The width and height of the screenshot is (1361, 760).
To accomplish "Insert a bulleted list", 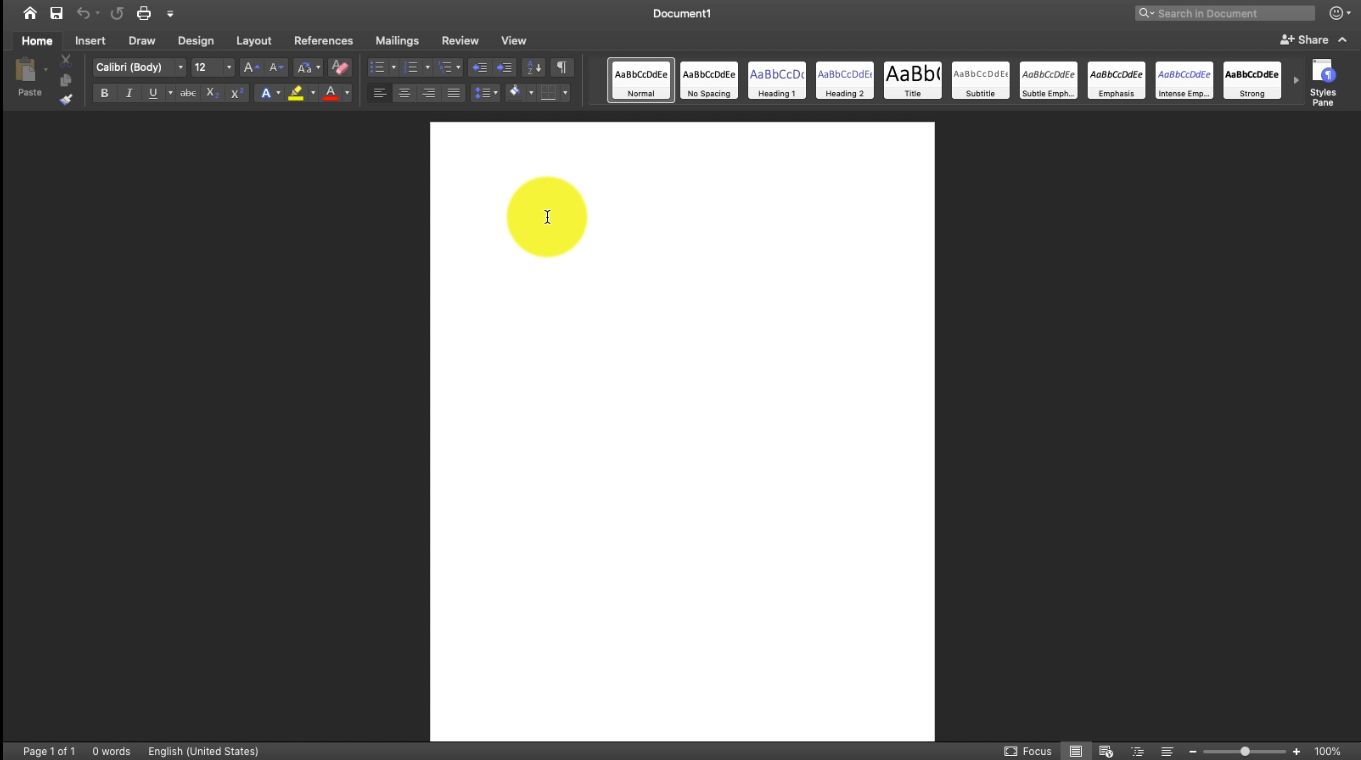I will (377, 67).
